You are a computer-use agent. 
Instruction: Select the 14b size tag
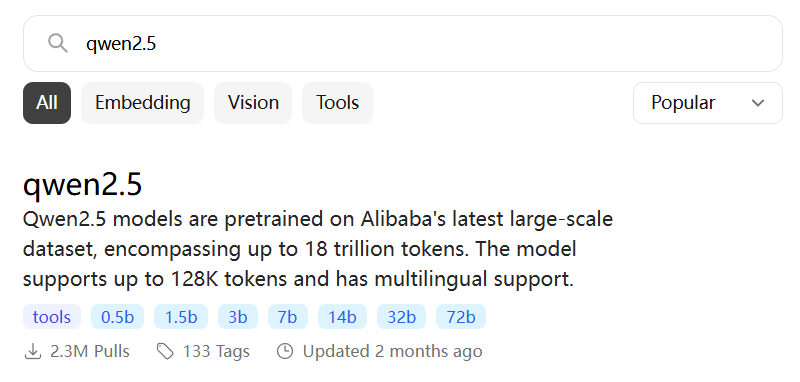(342, 317)
